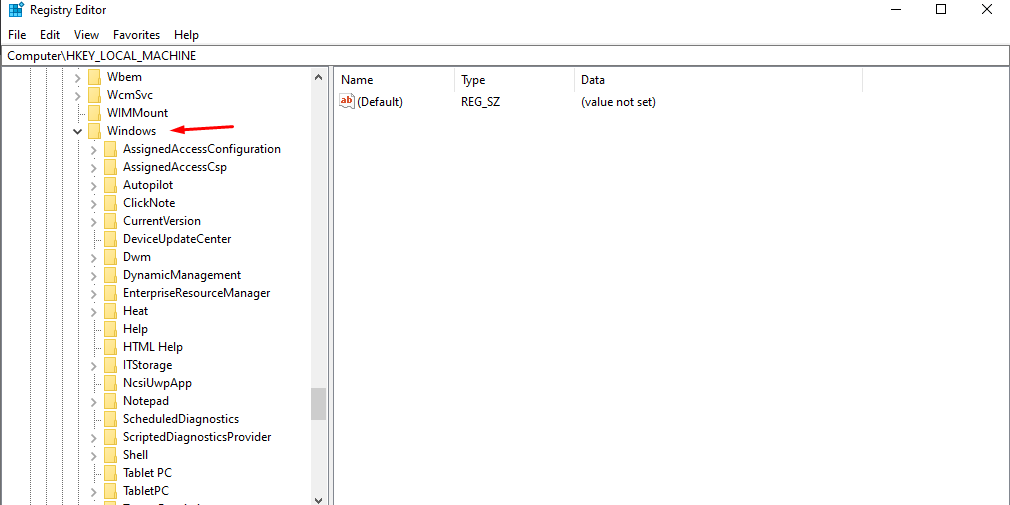Click the Wbem folder icon

(95, 77)
